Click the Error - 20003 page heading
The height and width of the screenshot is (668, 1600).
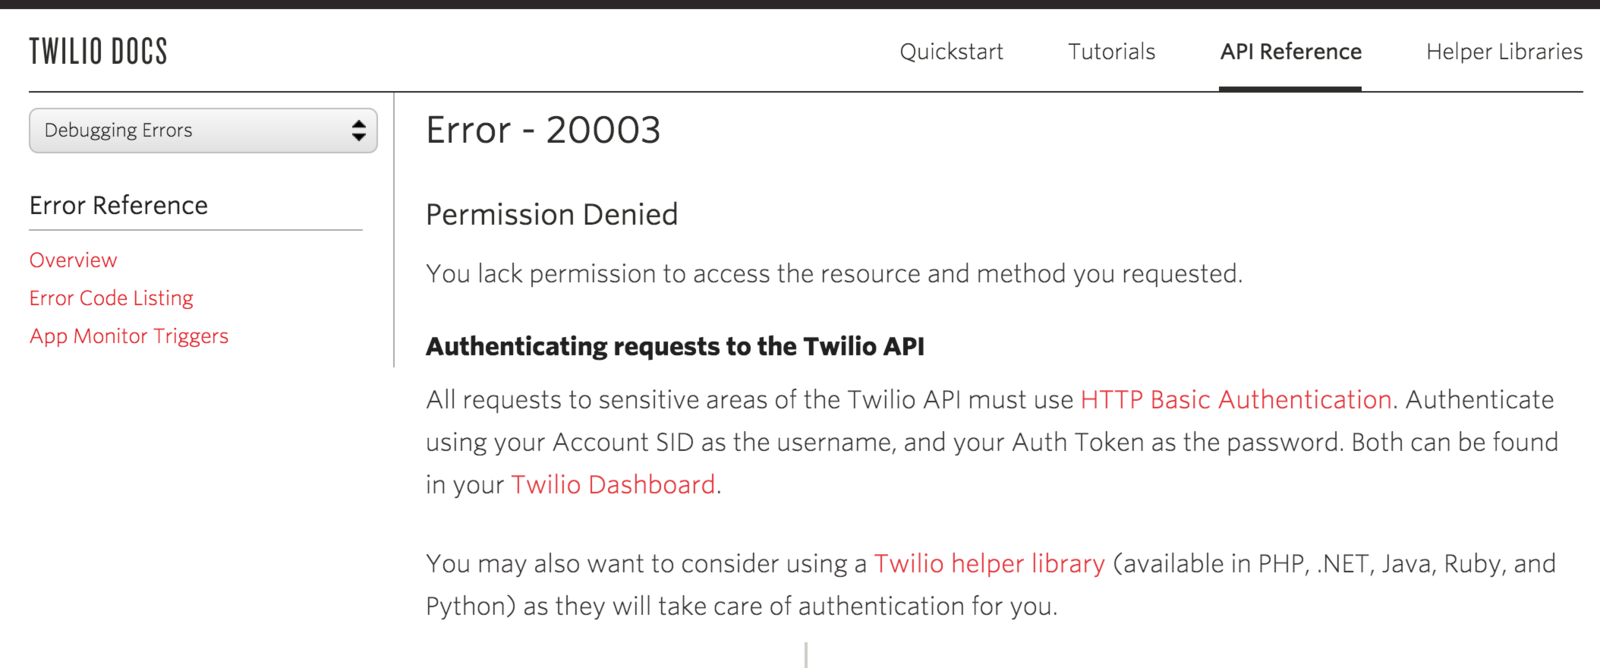point(543,130)
